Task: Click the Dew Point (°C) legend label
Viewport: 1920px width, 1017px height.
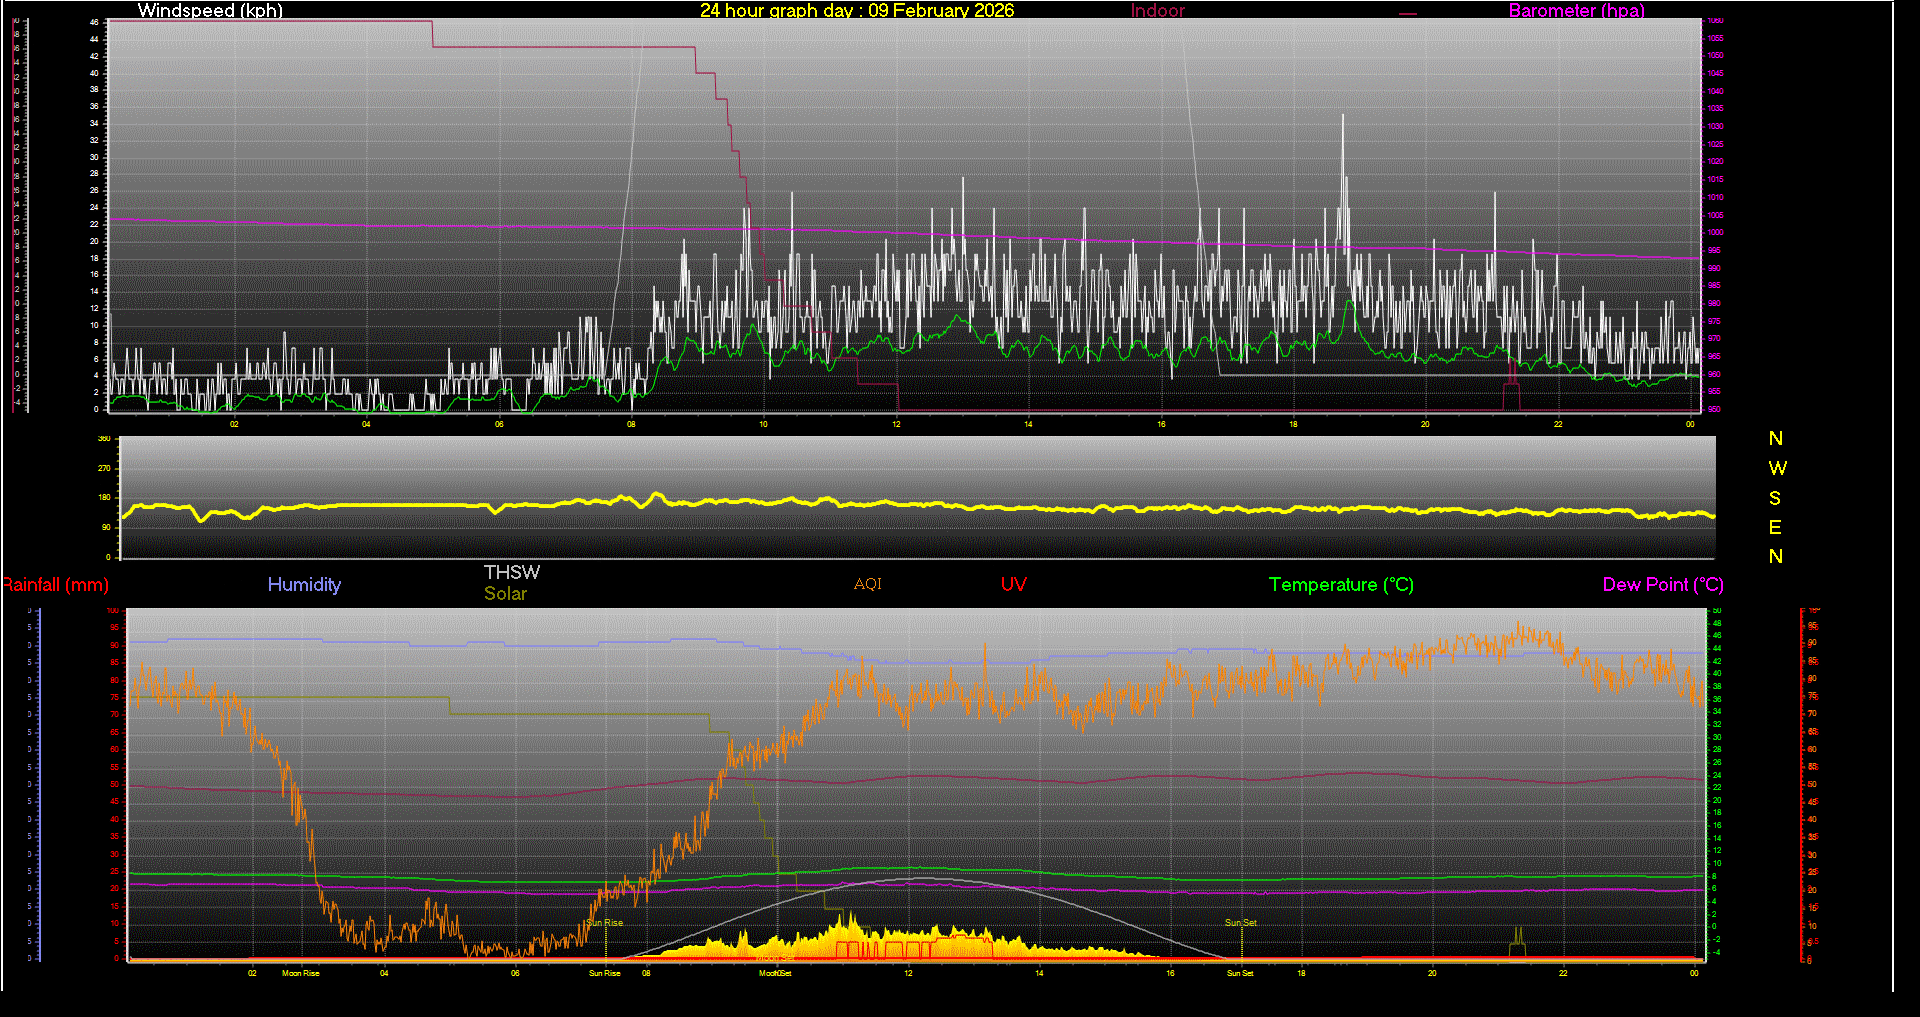Action: 1662,585
